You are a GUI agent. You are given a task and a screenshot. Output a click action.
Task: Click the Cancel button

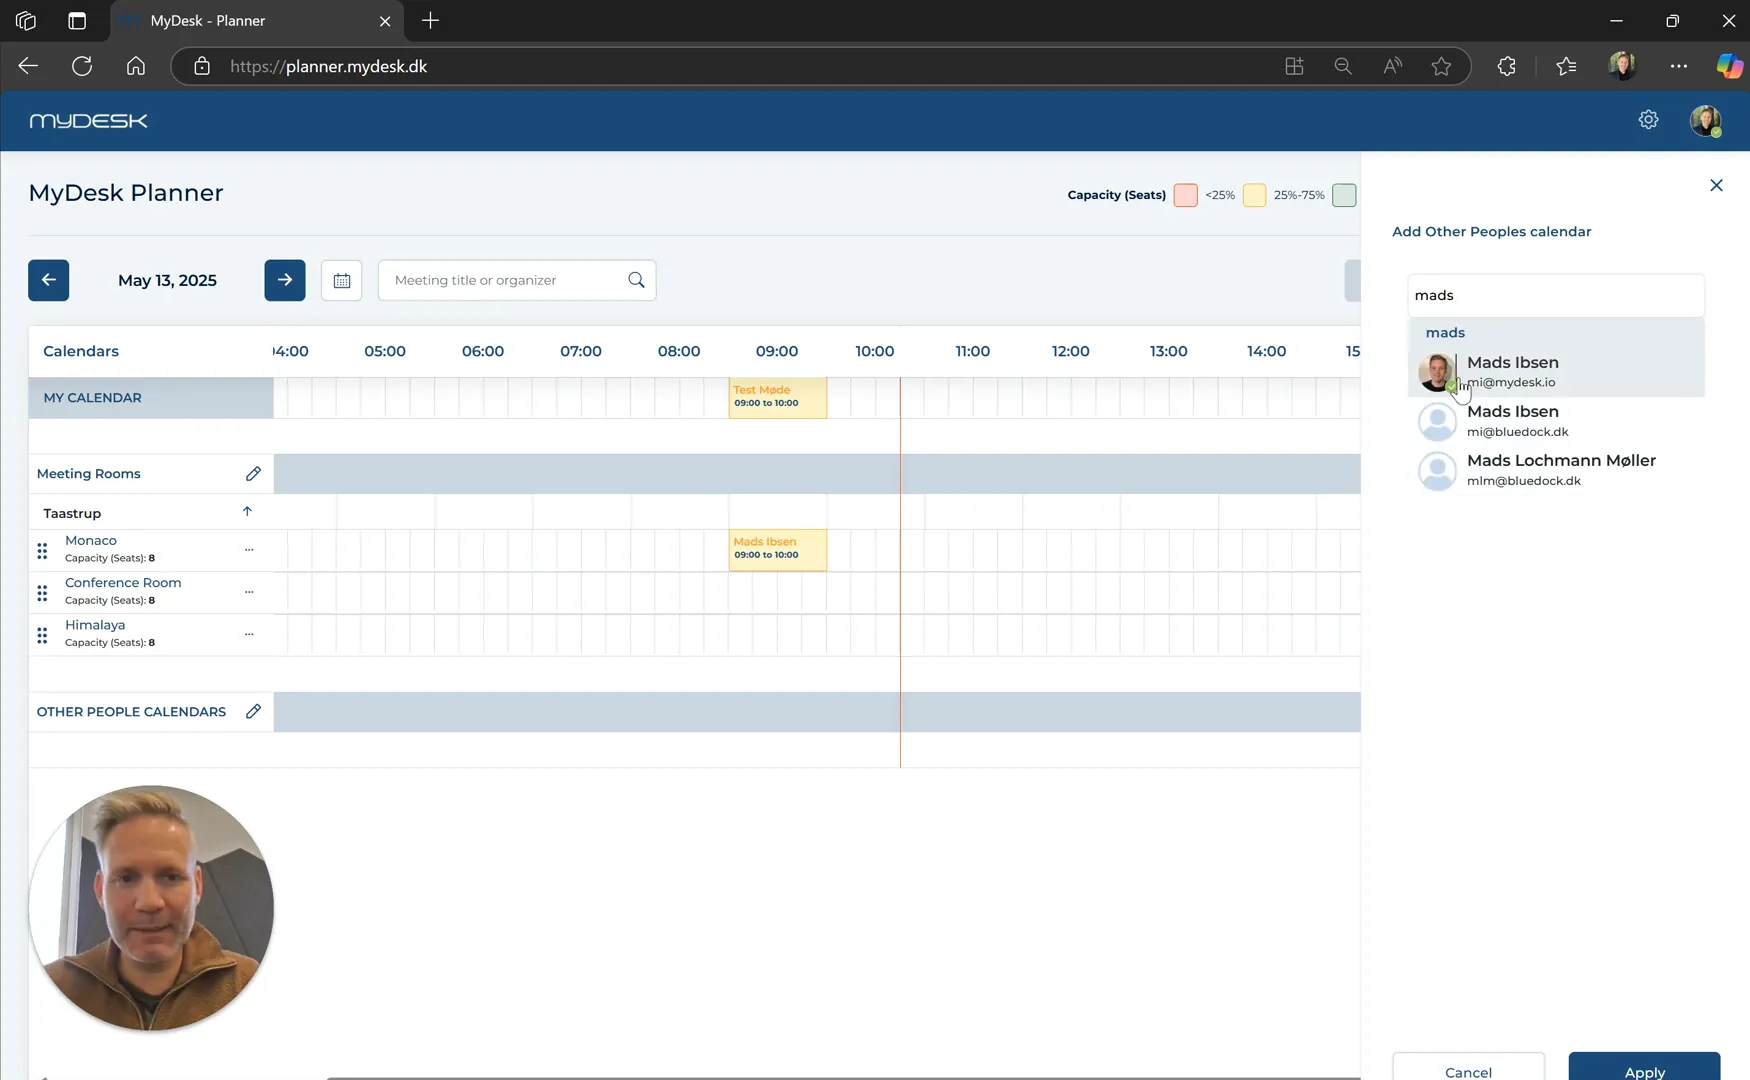pyautogui.click(x=1468, y=1067)
